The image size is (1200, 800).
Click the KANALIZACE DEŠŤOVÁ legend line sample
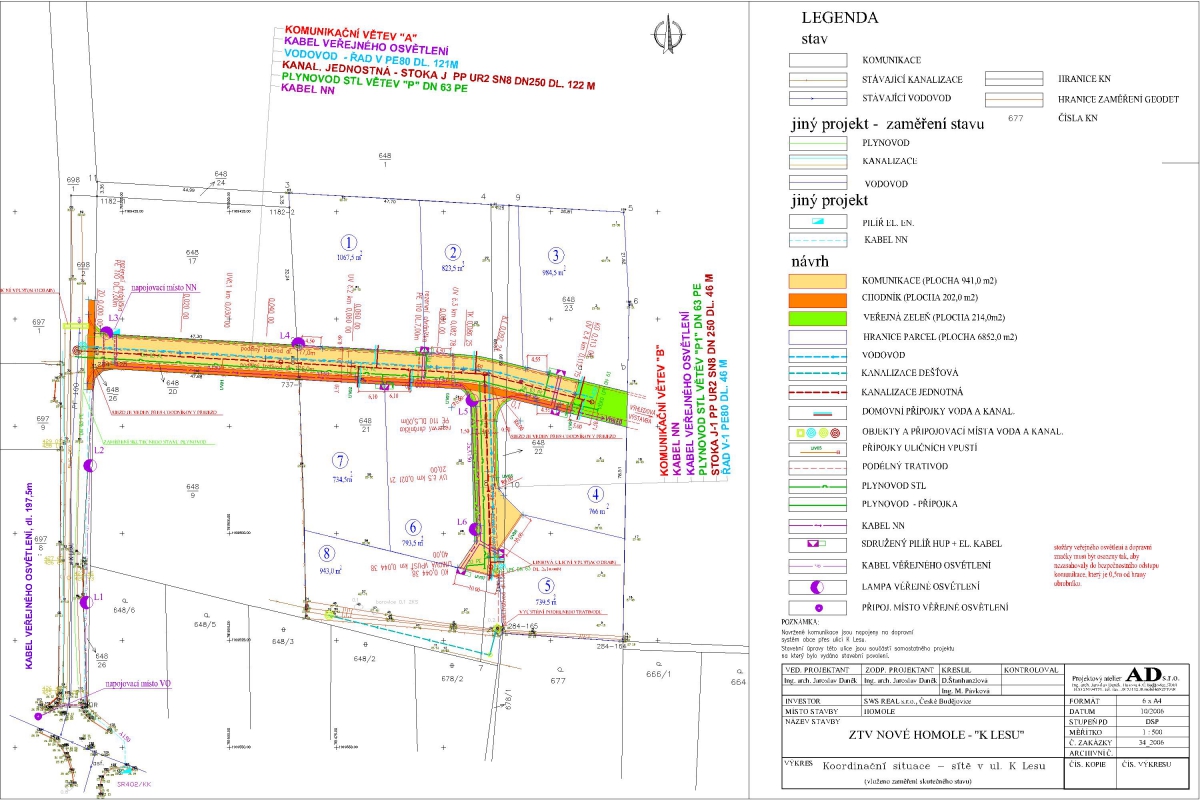tap(818, 374)
